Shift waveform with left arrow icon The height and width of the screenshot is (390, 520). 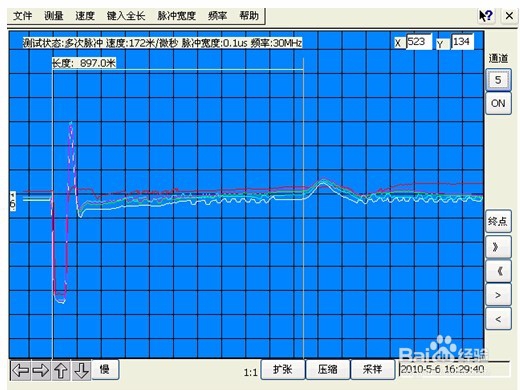coord(21,370)
